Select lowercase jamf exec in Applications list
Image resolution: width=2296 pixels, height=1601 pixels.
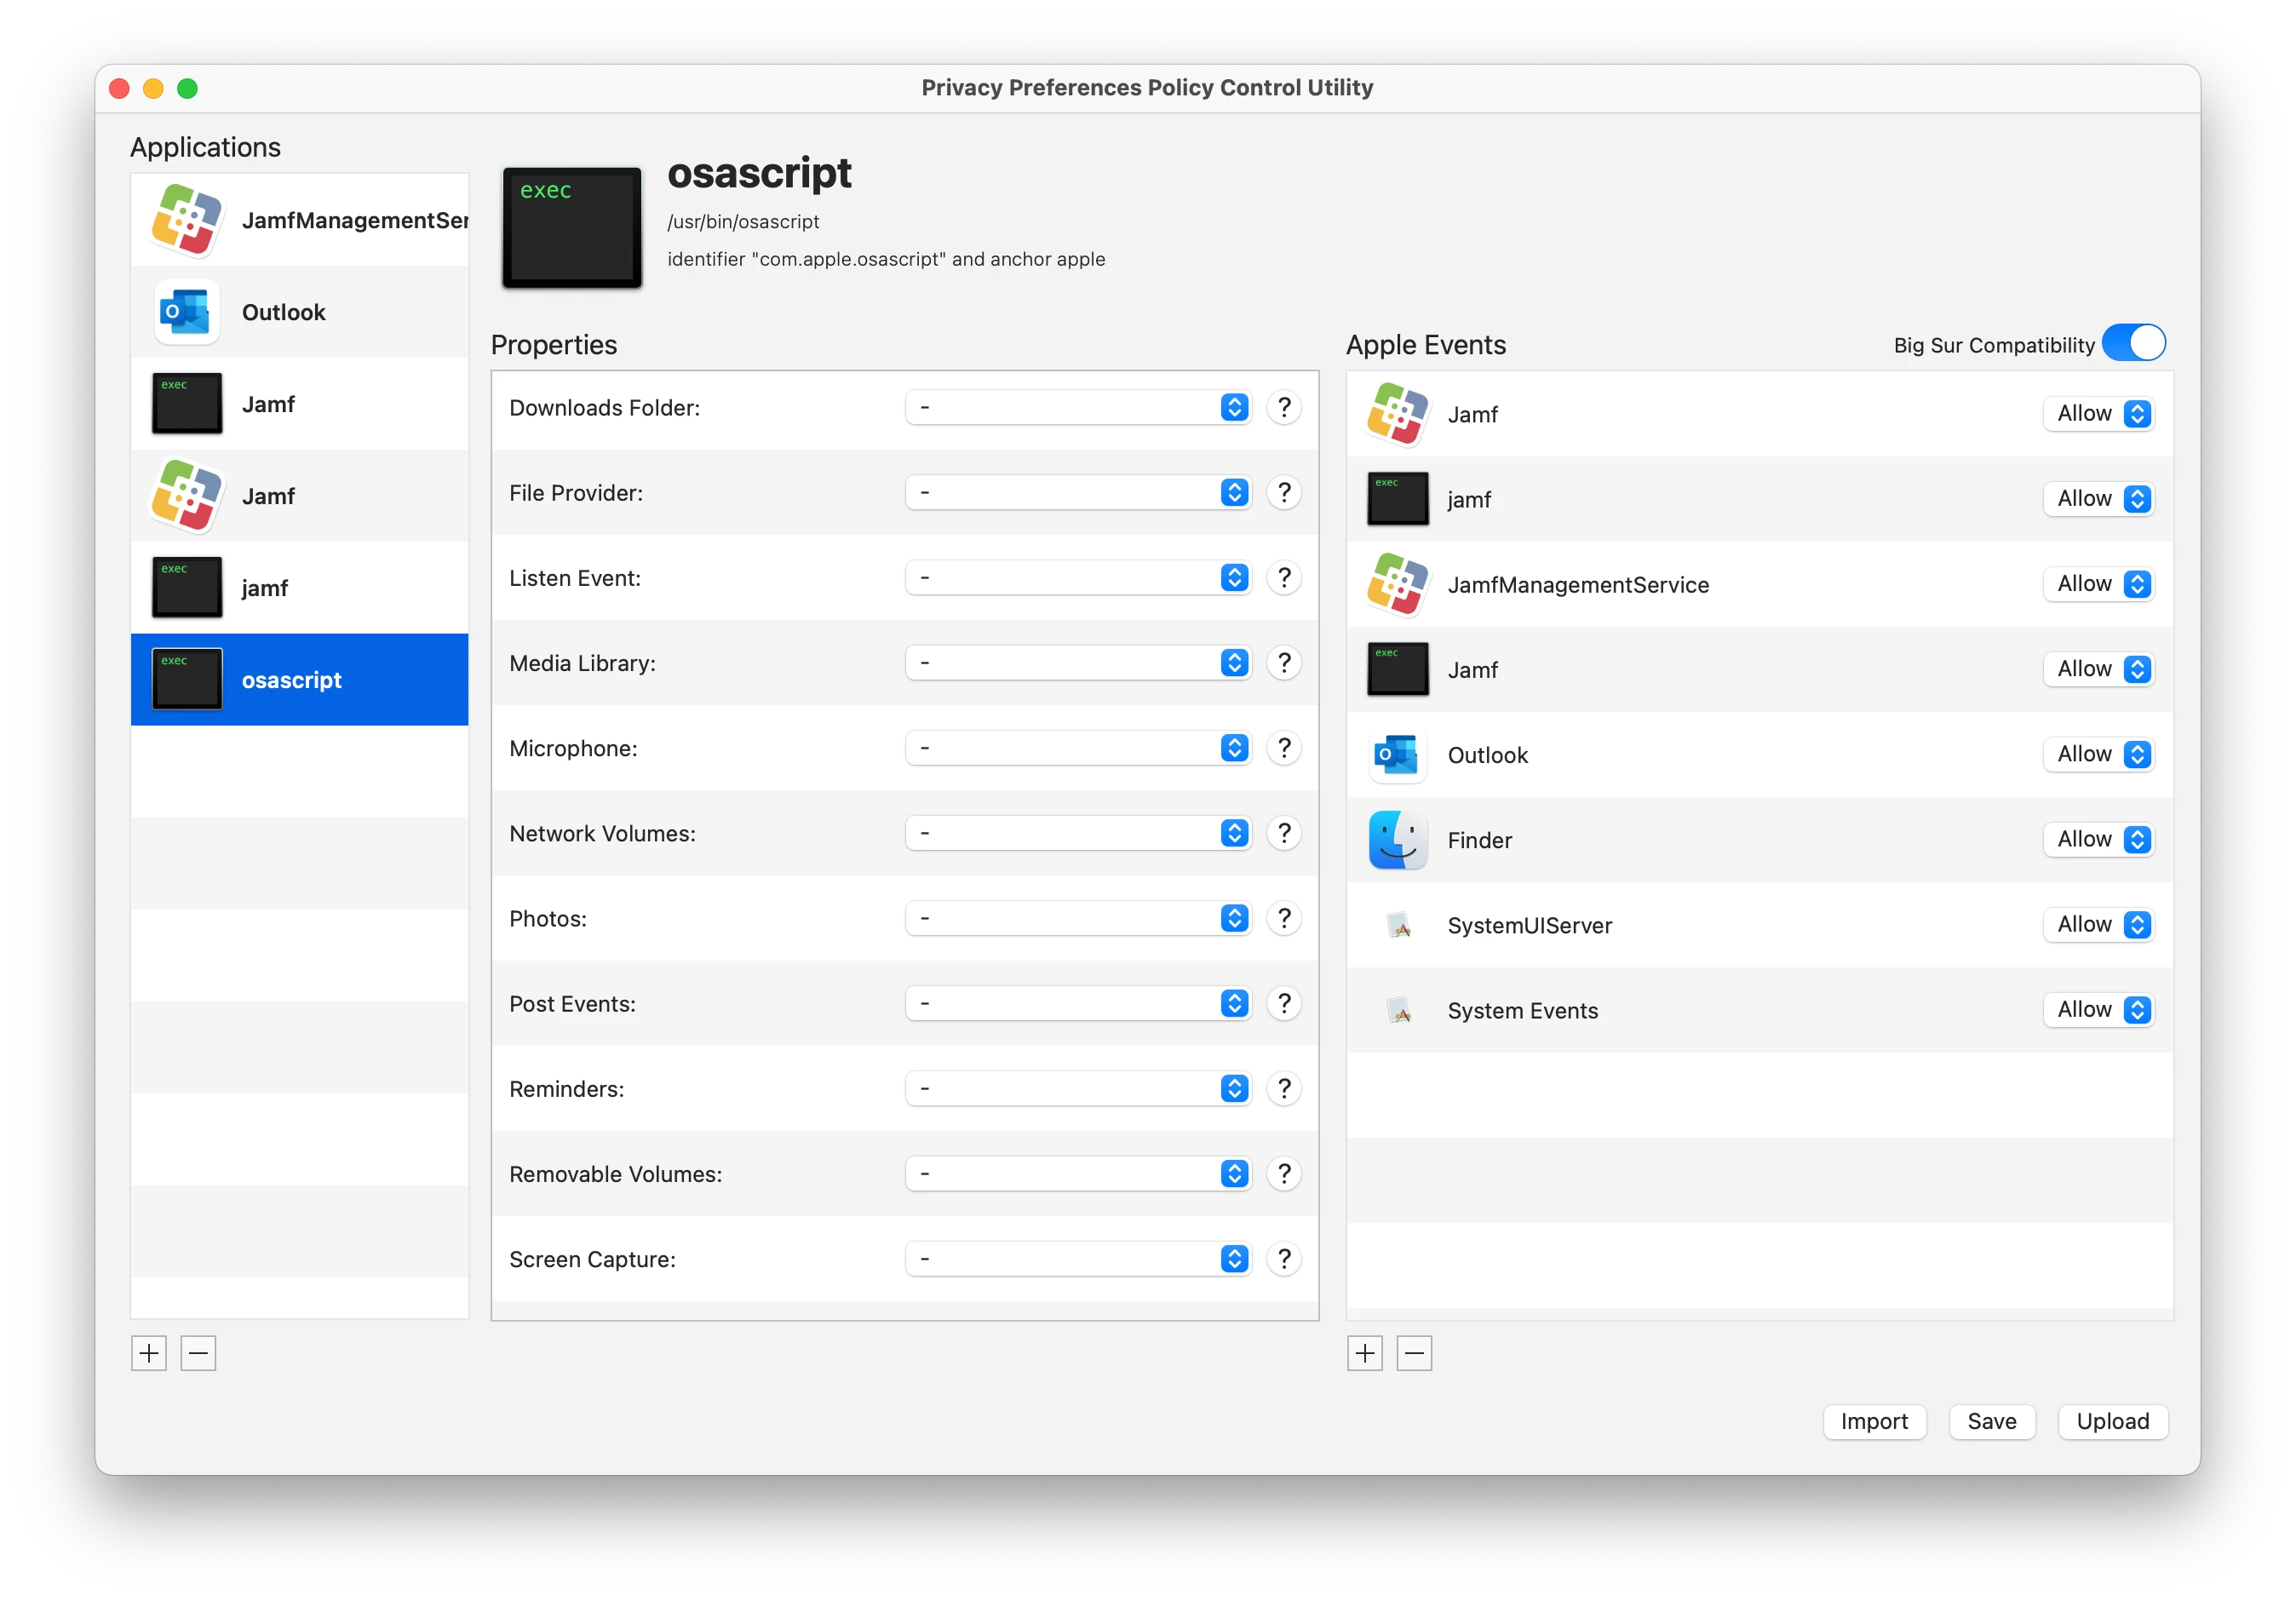299,588
